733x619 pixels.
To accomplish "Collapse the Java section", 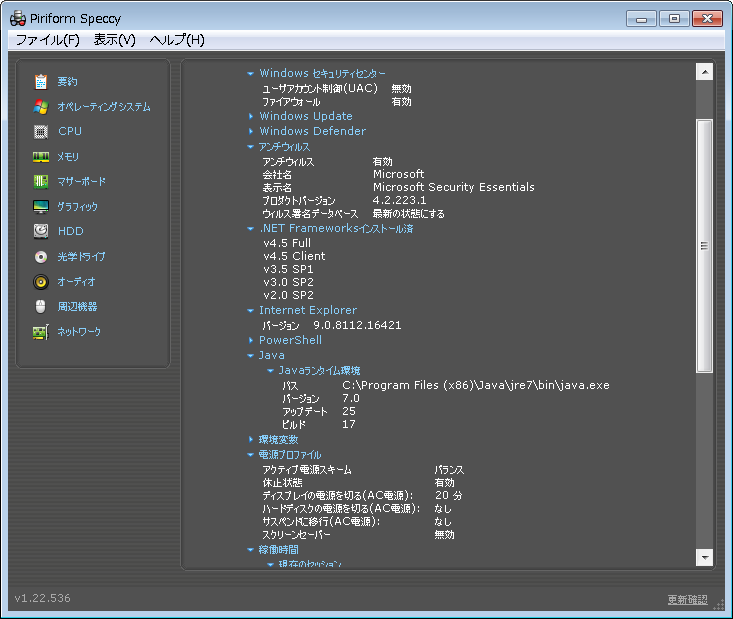I will pos(251,355).
